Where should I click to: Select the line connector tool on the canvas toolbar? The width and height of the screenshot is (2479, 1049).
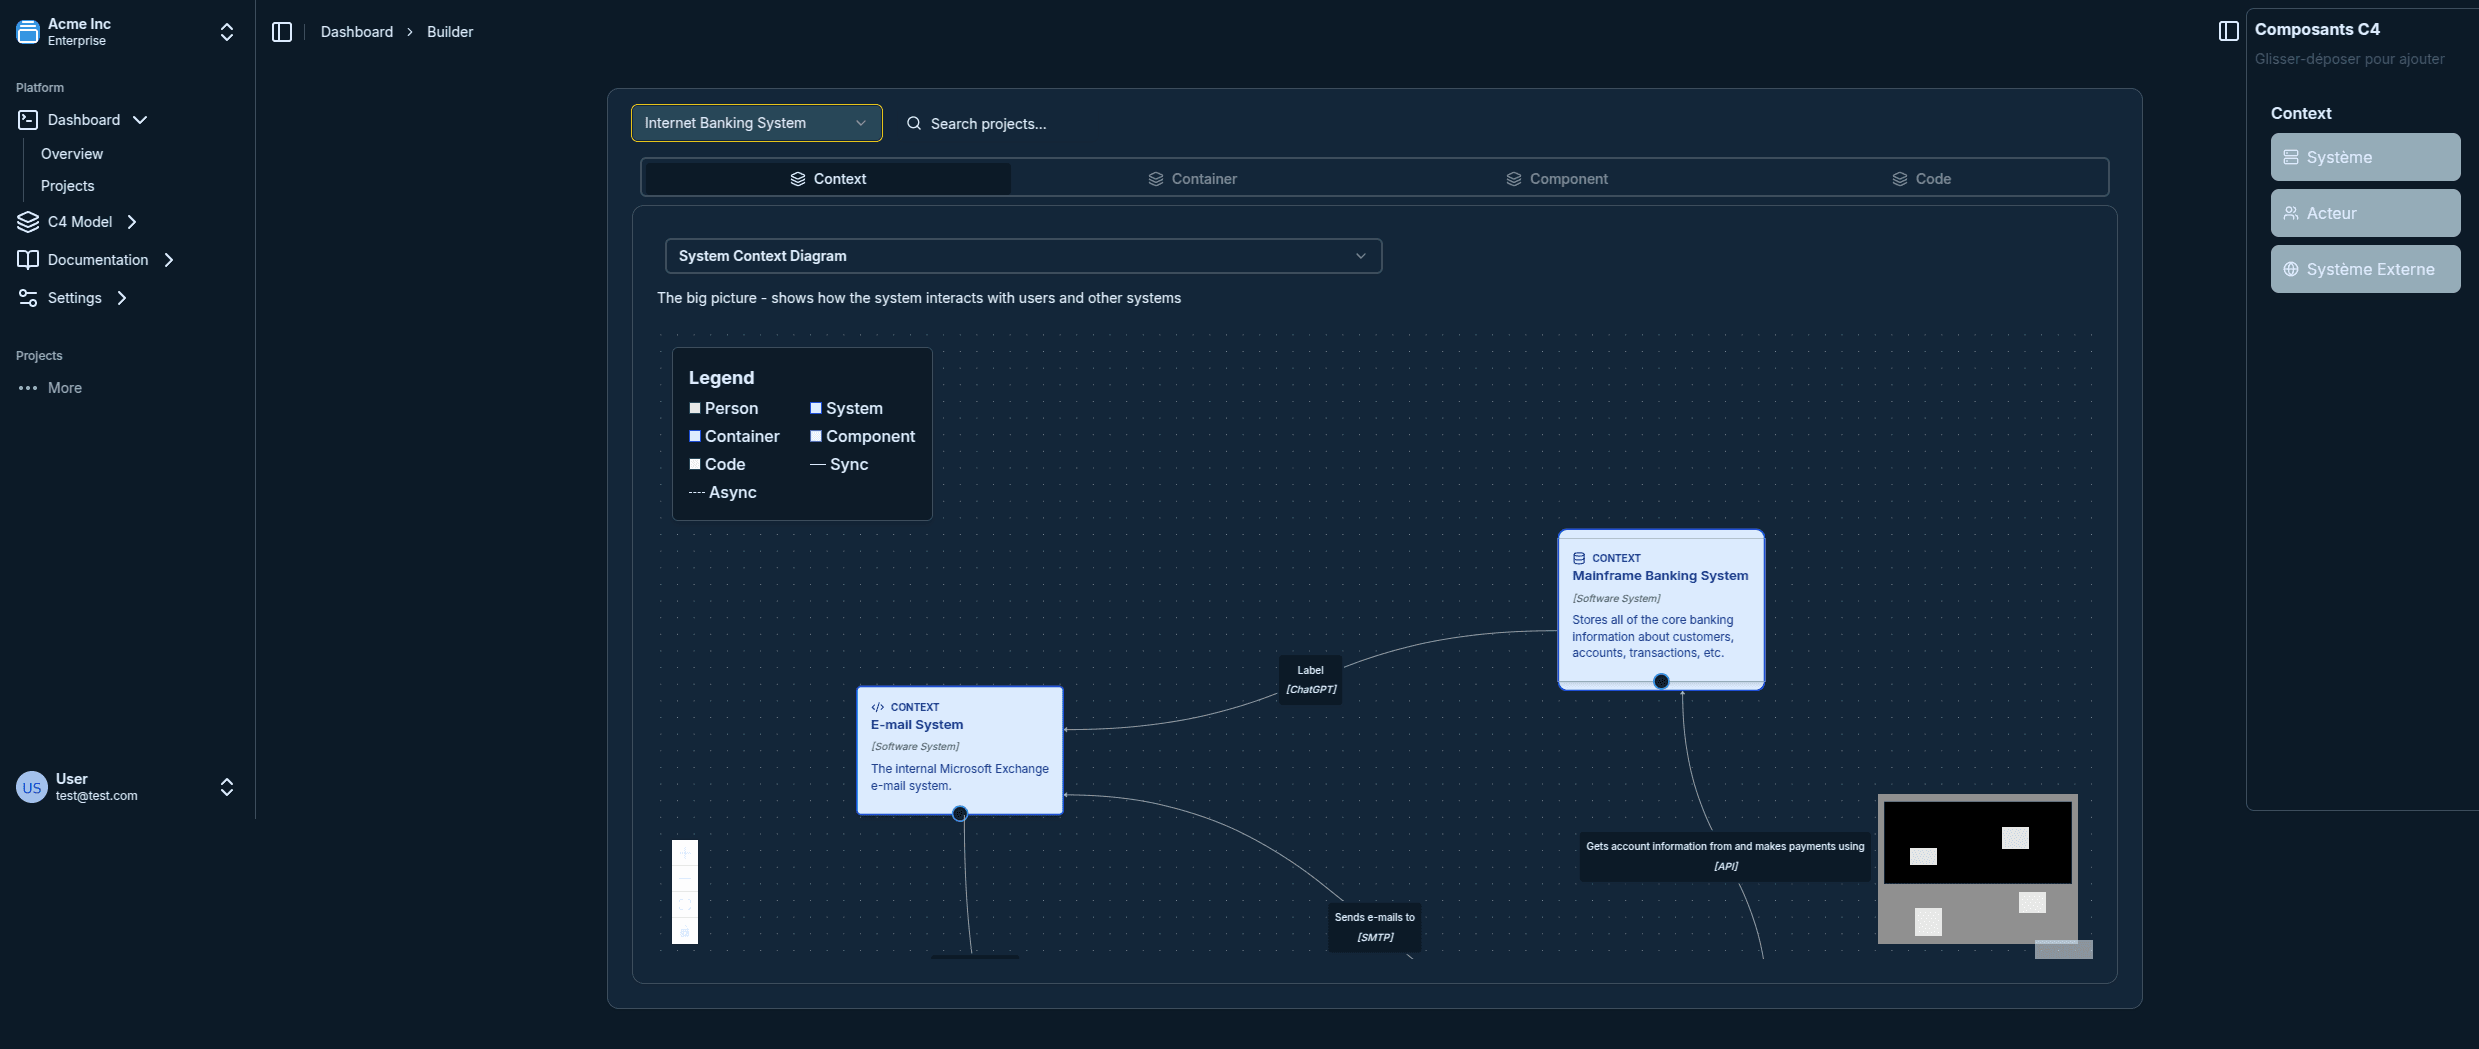click(685, 879)
